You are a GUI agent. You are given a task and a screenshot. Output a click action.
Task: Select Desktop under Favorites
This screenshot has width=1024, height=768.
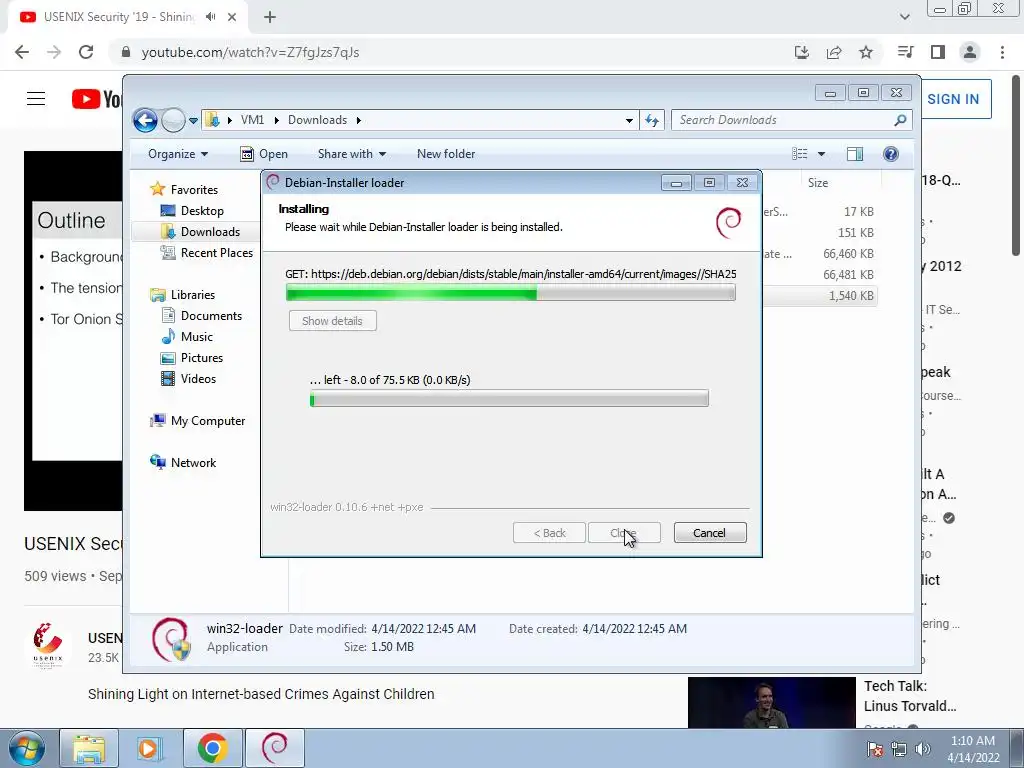point(202,211)
